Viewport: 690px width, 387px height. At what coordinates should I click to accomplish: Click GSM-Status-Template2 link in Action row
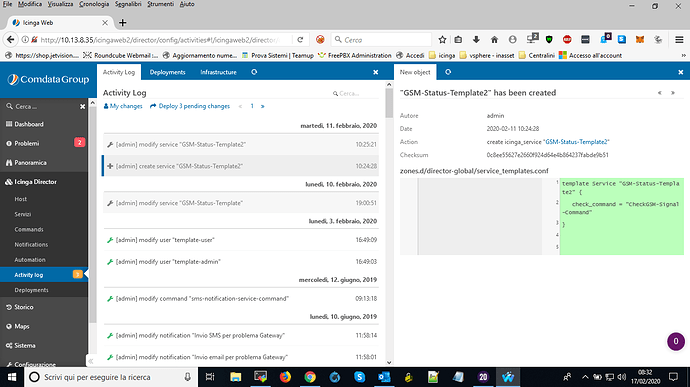click(576, 142)
